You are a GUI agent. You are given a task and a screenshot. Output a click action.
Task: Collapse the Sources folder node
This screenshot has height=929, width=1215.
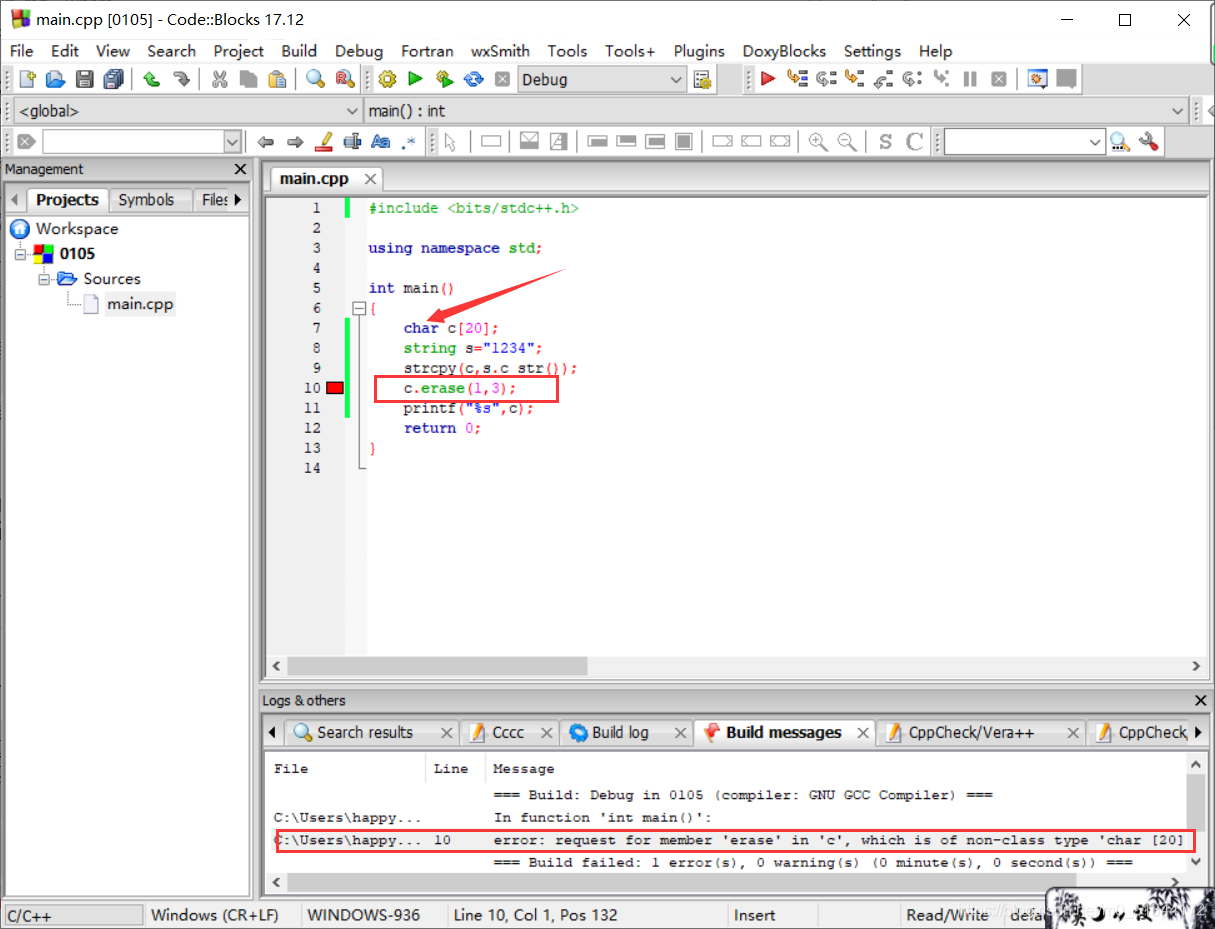44,279
